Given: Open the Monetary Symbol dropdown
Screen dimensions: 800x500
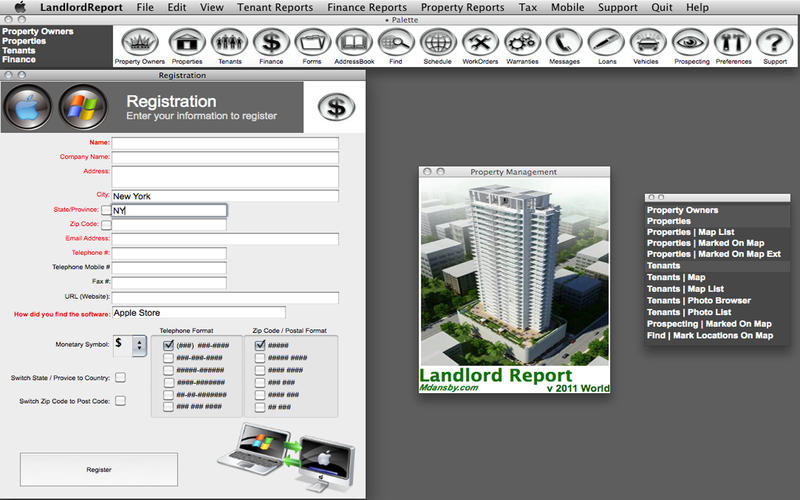Looking at the screenshot, I should [138, 344].
